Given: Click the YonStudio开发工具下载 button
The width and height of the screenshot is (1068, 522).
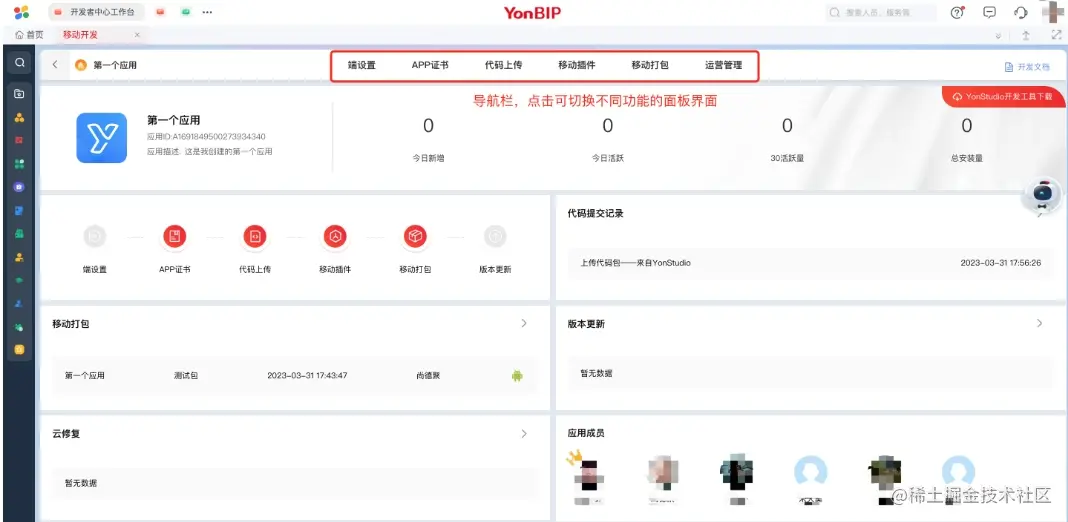Looking at the screenshot, I should click(x=1004, y=97).
